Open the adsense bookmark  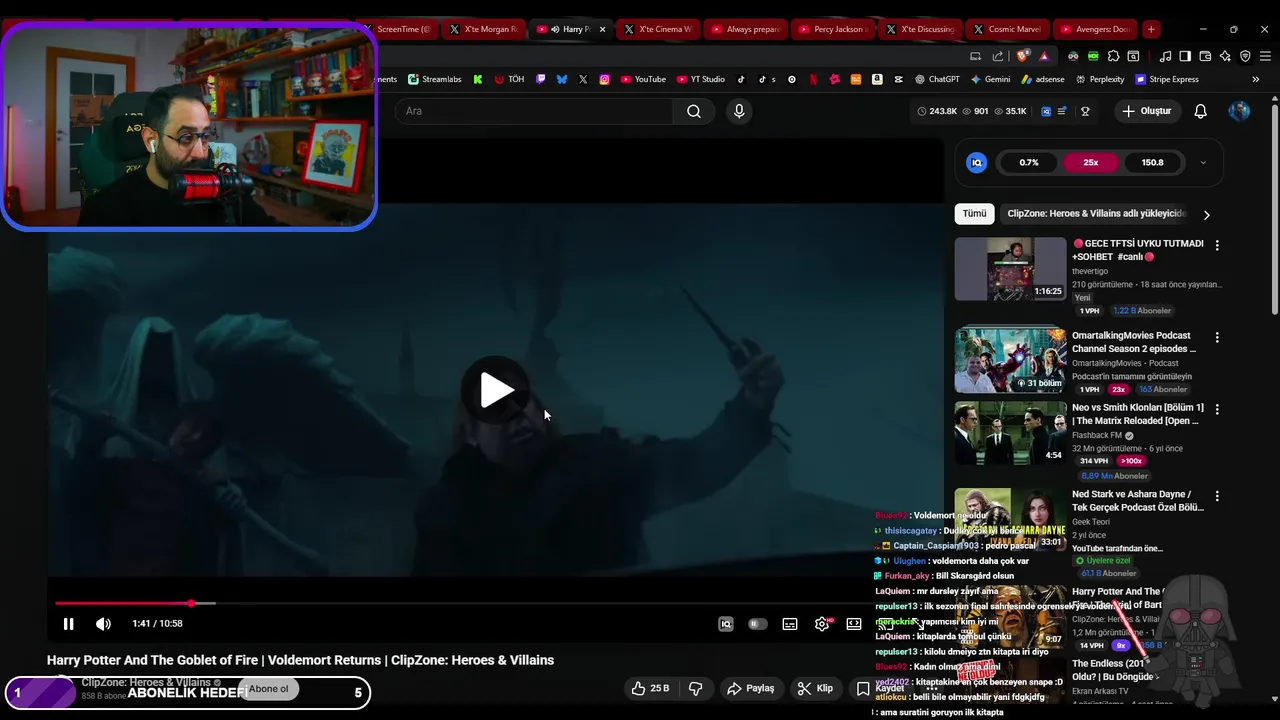[1042, 79]
